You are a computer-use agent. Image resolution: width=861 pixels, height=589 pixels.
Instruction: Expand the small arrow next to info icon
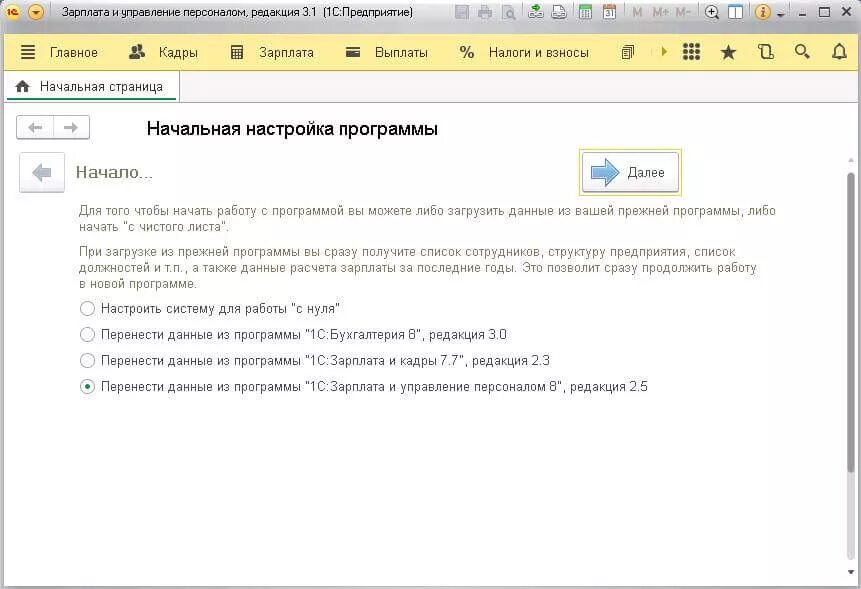point(780,15)
